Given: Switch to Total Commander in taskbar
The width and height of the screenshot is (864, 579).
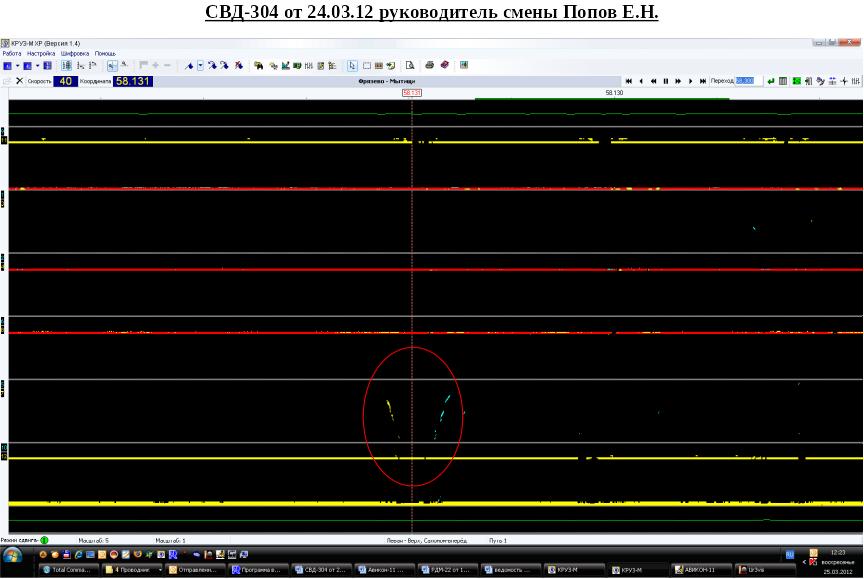Looking at the screenshot, I should (x=67, y=570).
